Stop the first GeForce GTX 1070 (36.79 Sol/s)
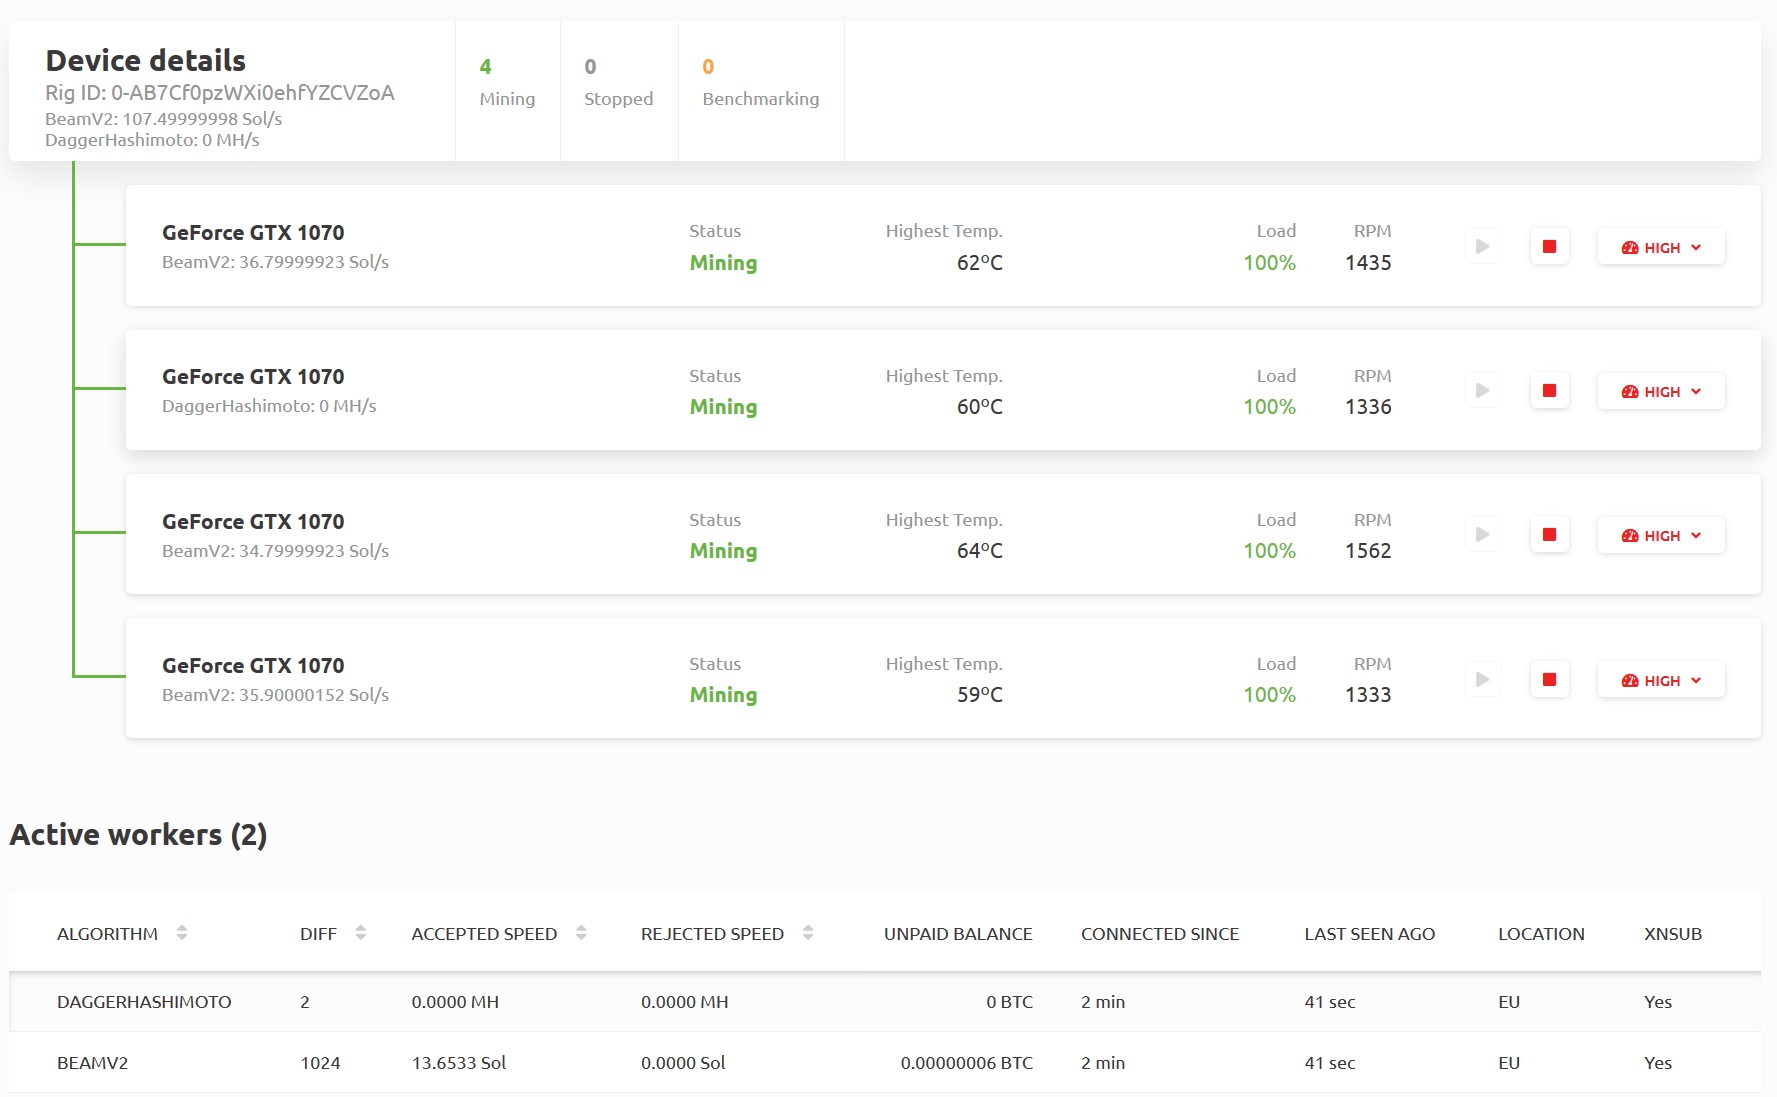The width and height of the screenshot is (1777, 1097). click(x=1549, y=247)
